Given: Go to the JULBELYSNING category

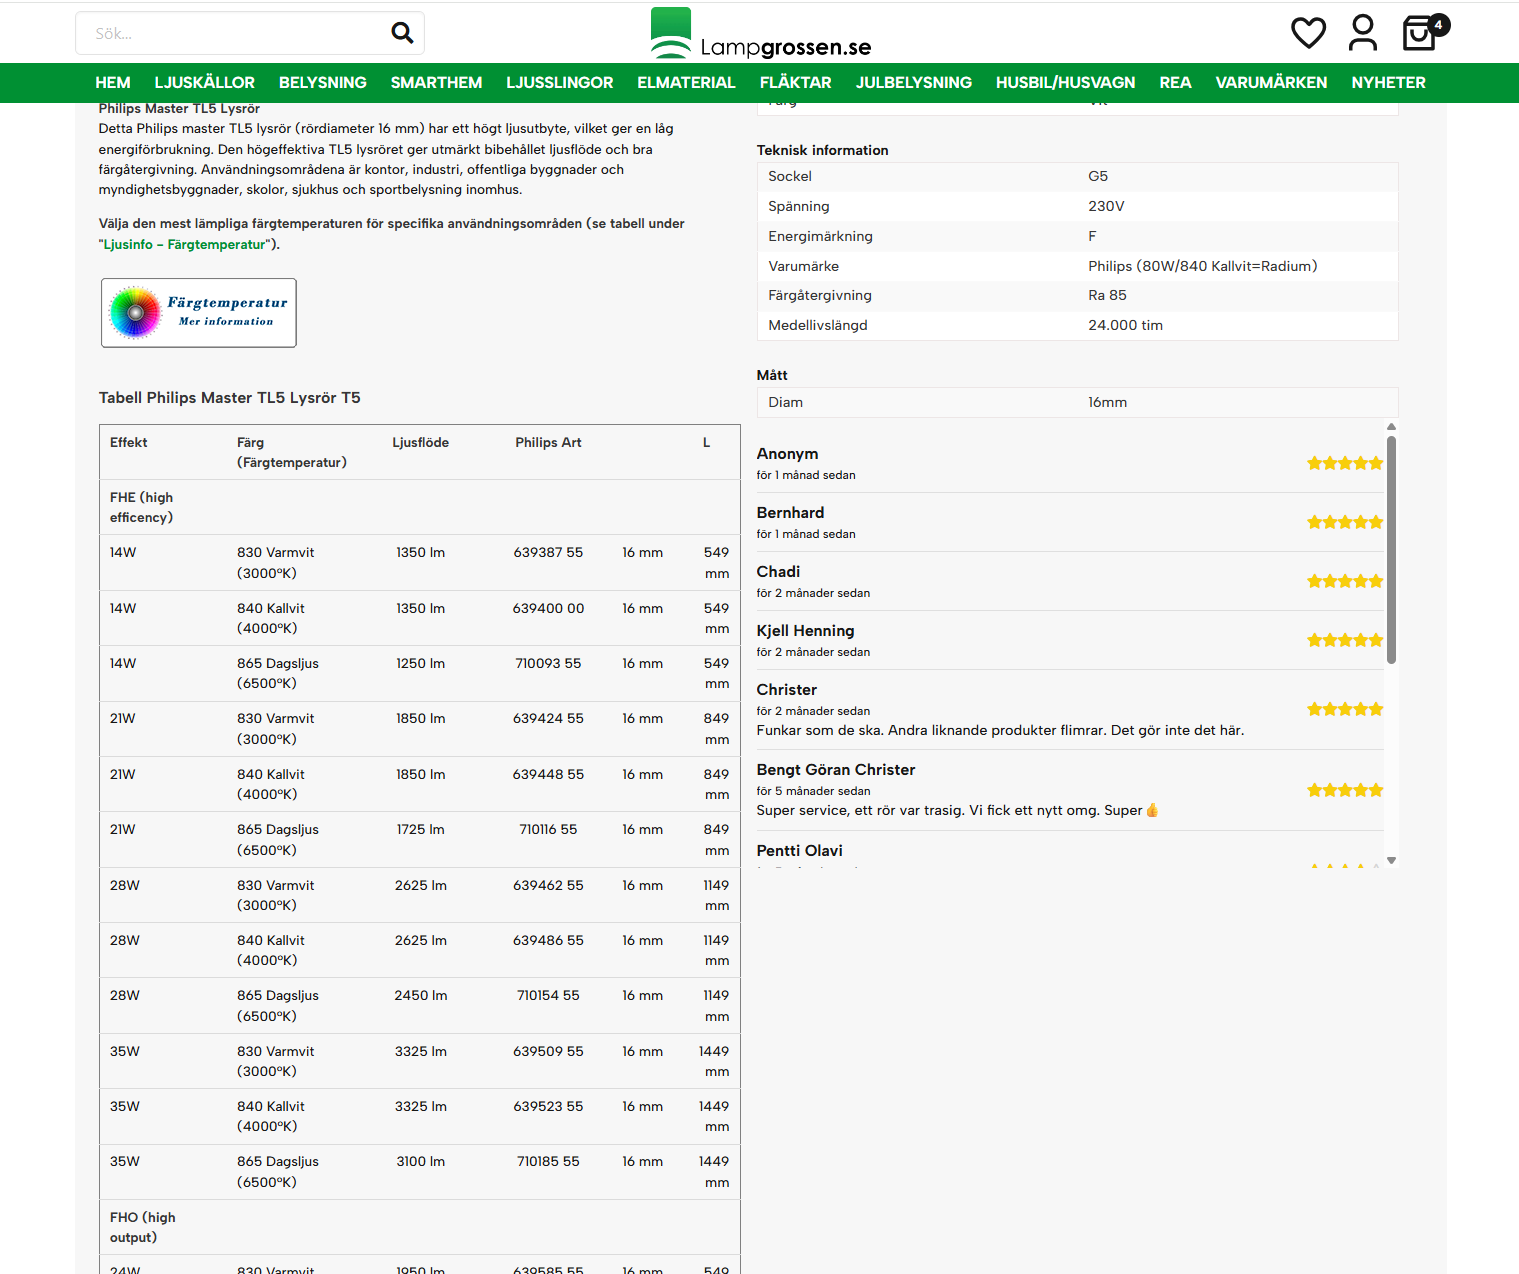Looking at the screenshot, I should click(913, 83).
